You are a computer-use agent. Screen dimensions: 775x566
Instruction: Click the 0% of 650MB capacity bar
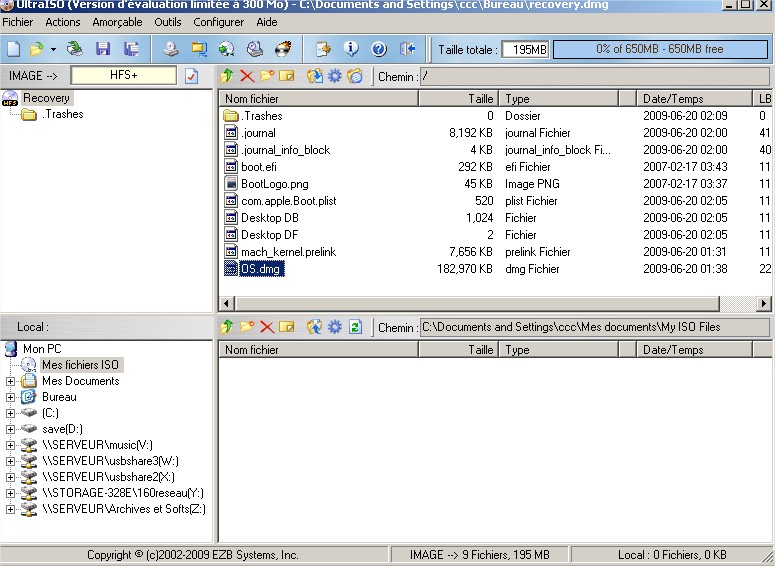pyautogui.click(x=660, y=49)
